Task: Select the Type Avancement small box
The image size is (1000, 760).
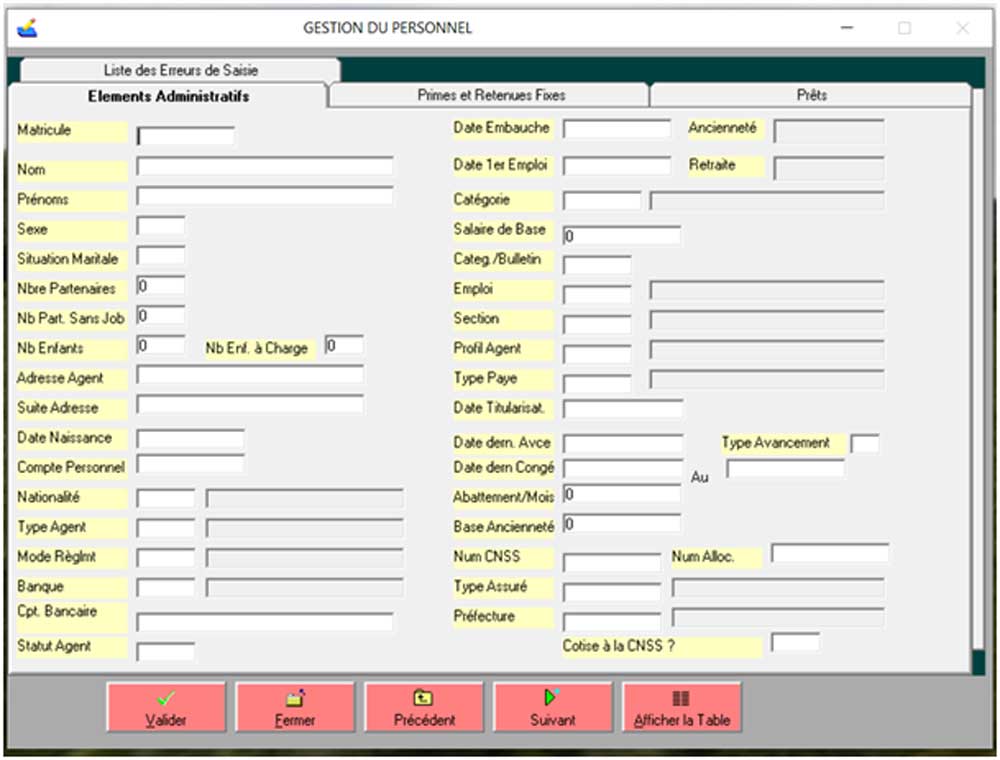Action: (x=865, y=443)
